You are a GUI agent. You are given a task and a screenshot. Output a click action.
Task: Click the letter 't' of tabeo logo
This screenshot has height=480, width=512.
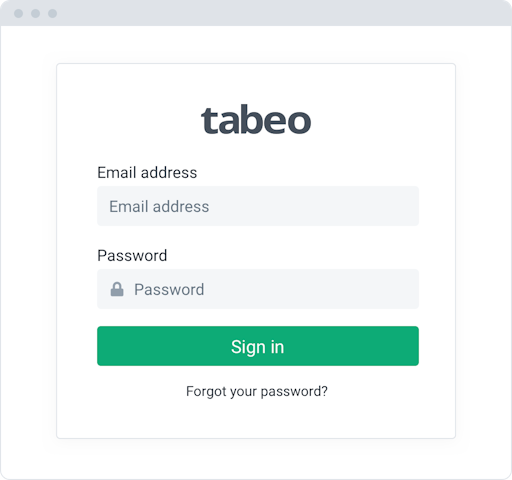[x=205, y=121]
